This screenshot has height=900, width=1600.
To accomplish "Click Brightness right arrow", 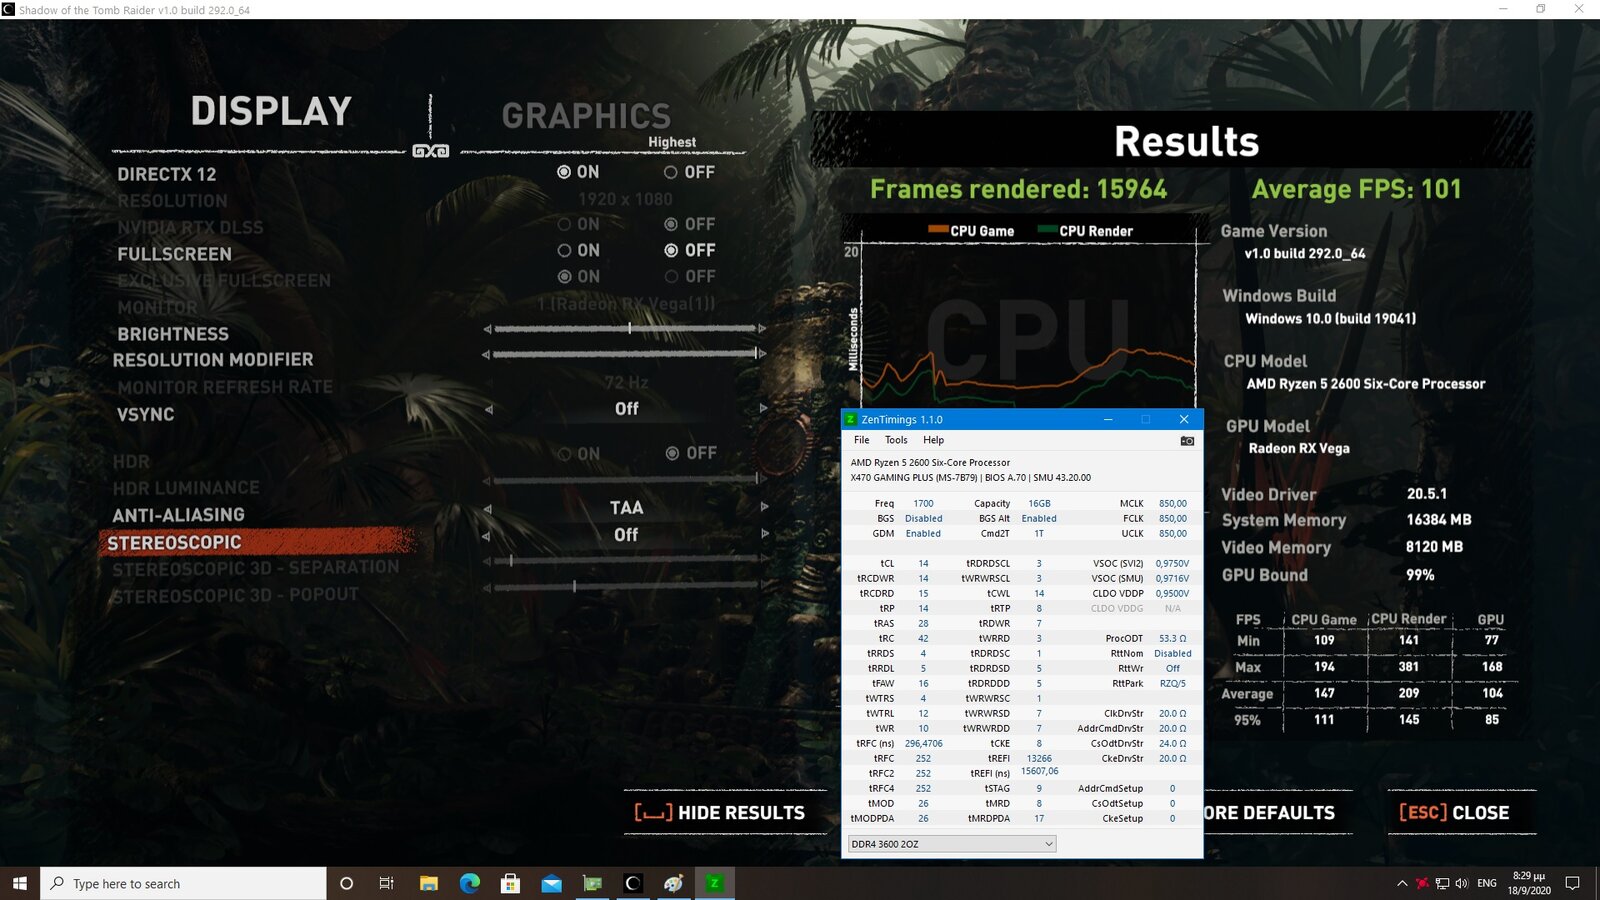I will [x=762, y=328].
